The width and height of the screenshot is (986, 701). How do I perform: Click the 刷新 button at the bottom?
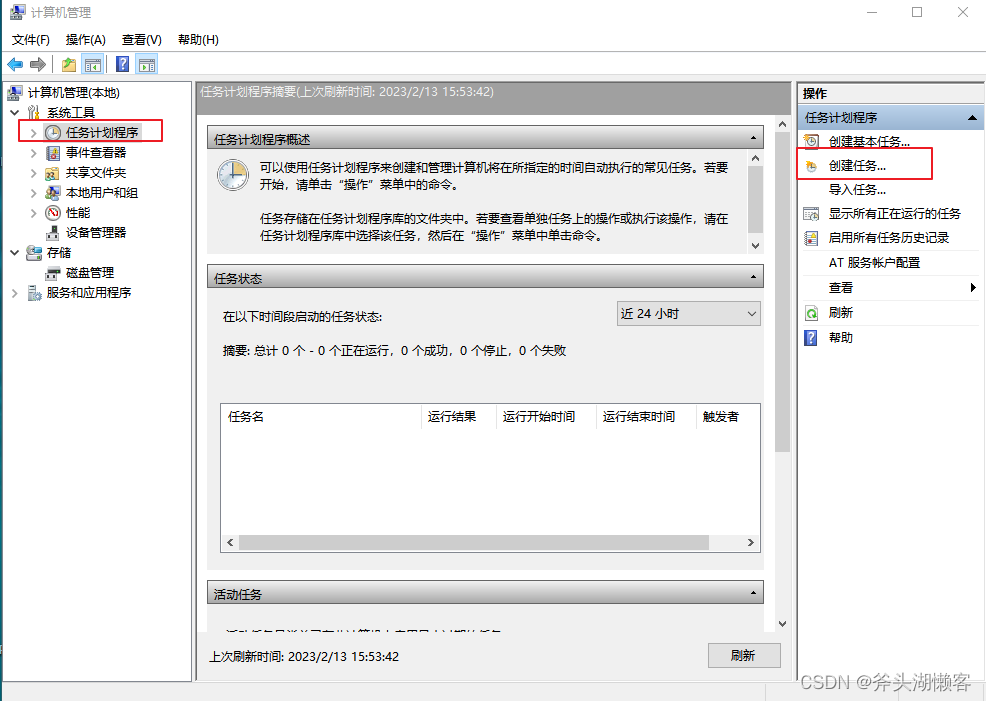click(744, 655)
